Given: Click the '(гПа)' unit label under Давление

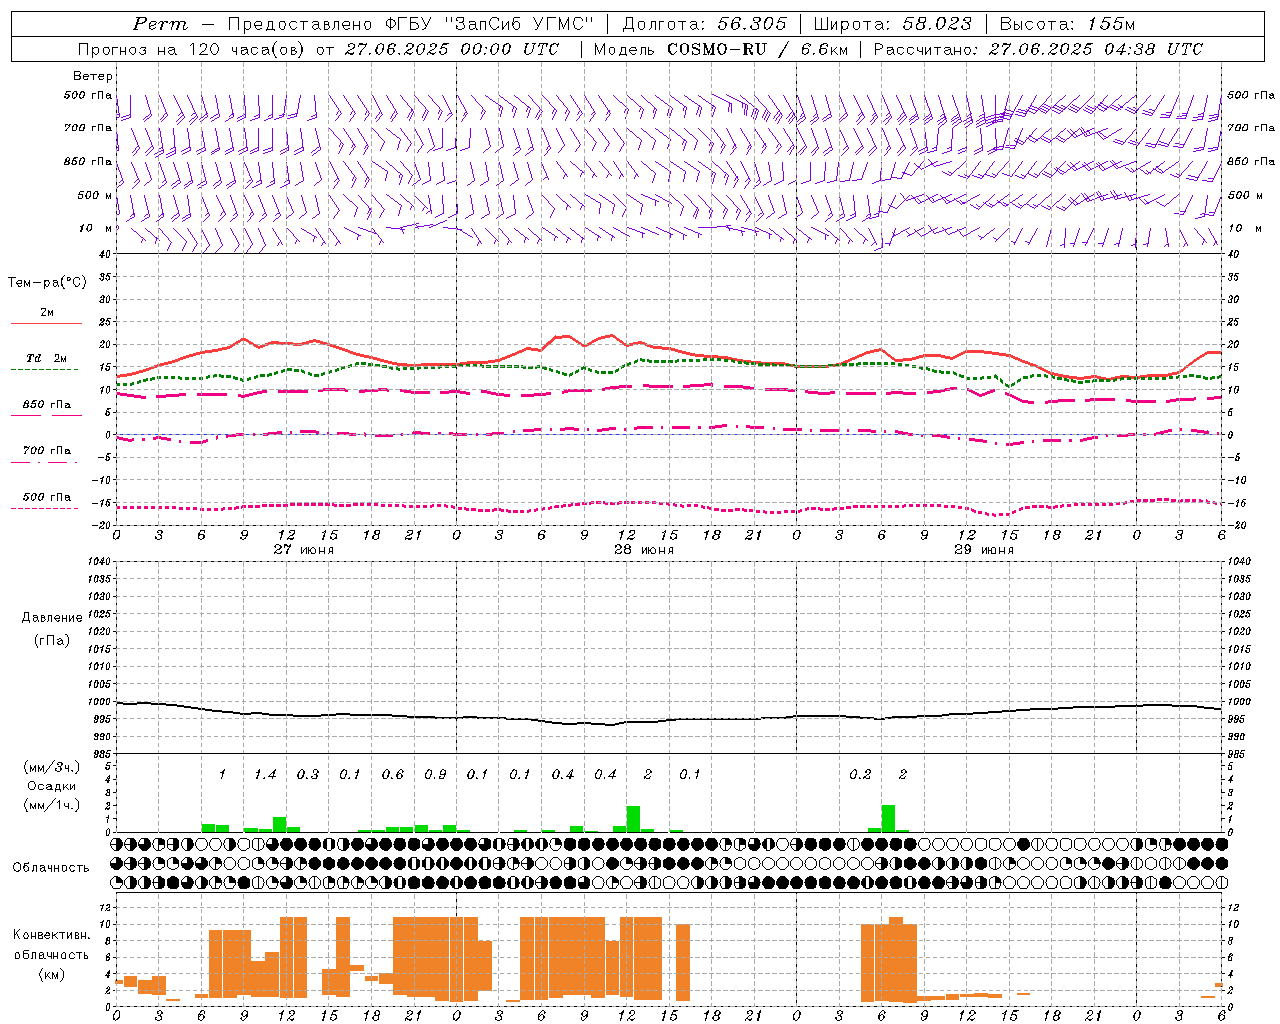Looking at the screenshot, I should tap(52, 640).
